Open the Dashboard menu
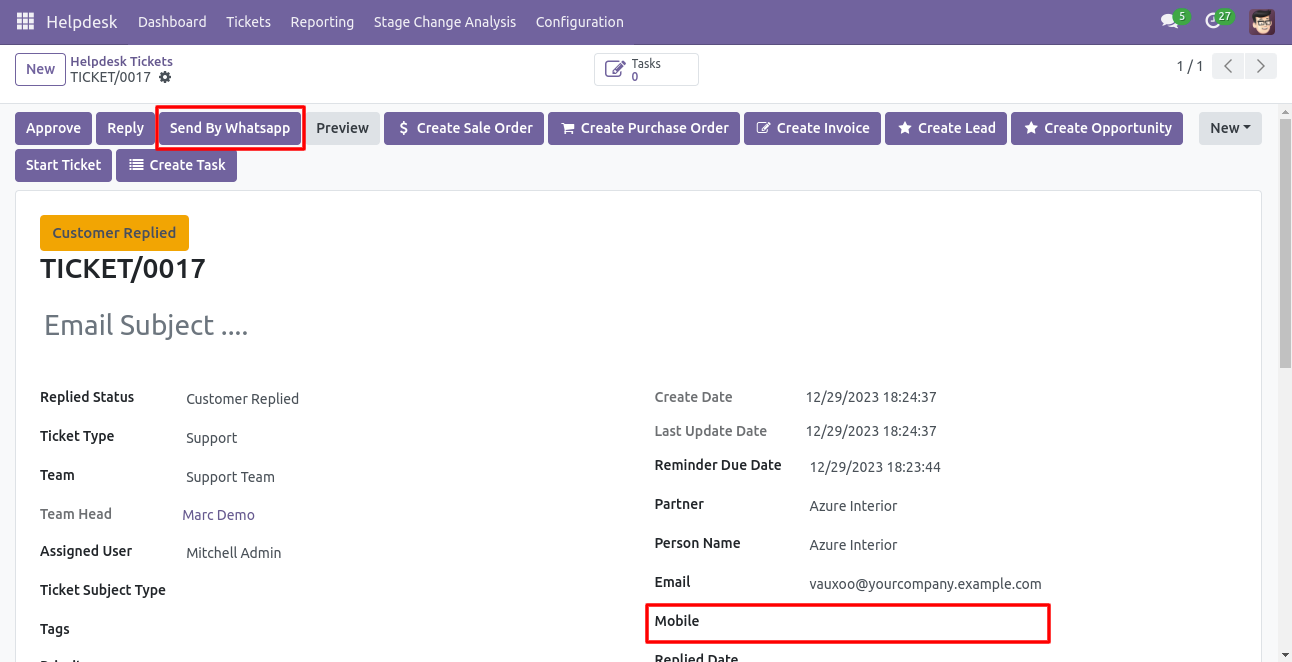 172,21
